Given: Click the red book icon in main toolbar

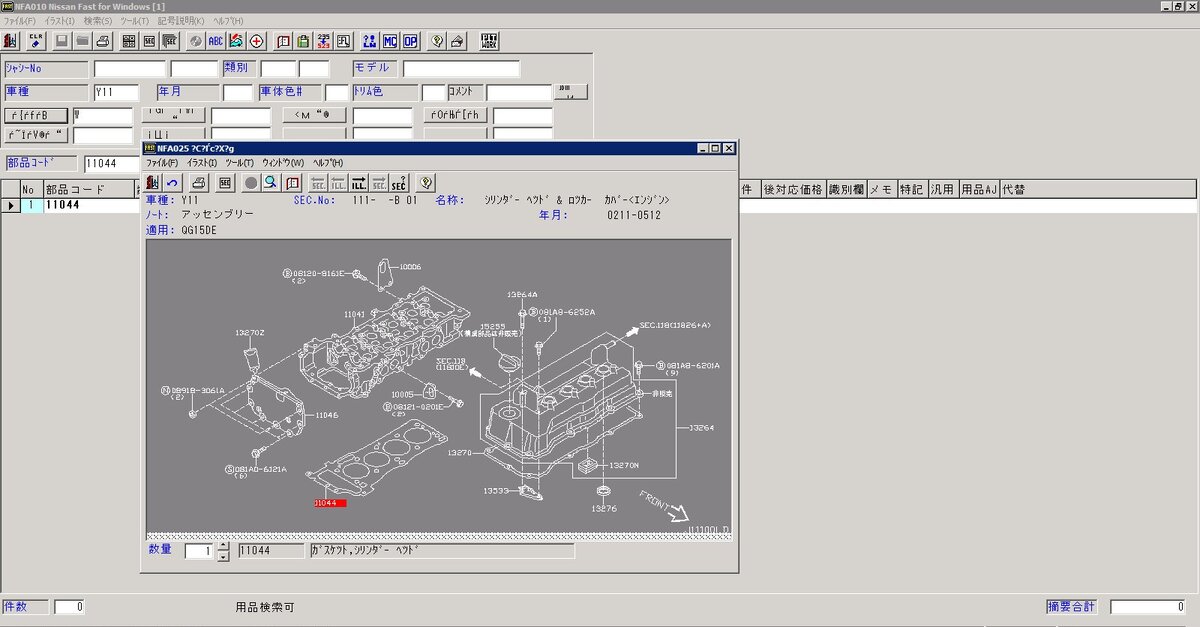Looking at the screenshot, I should pos(283,41).
